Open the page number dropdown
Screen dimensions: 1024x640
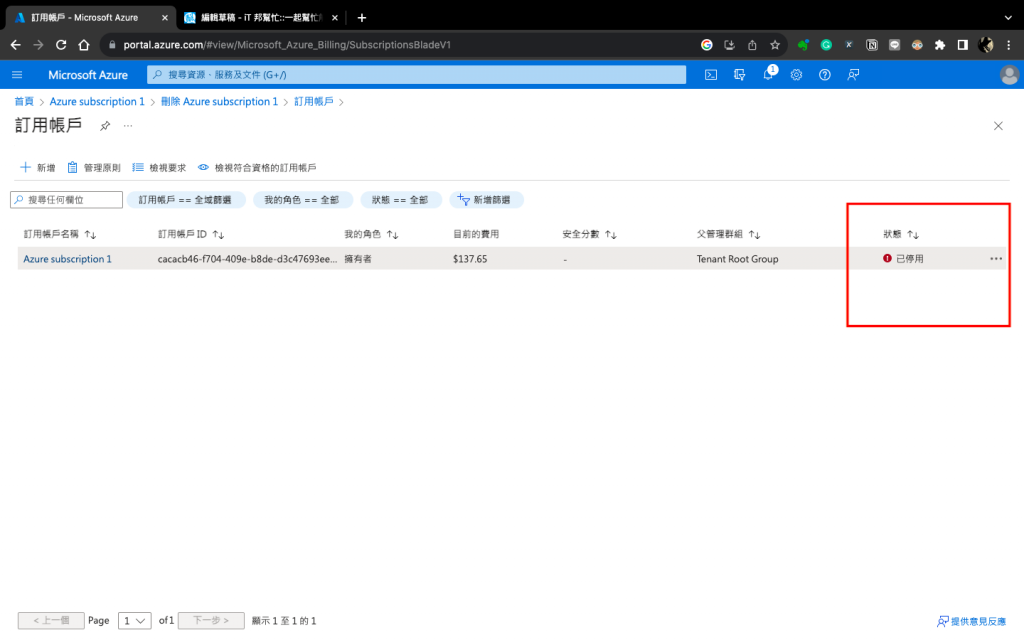(x=135, y=620)
